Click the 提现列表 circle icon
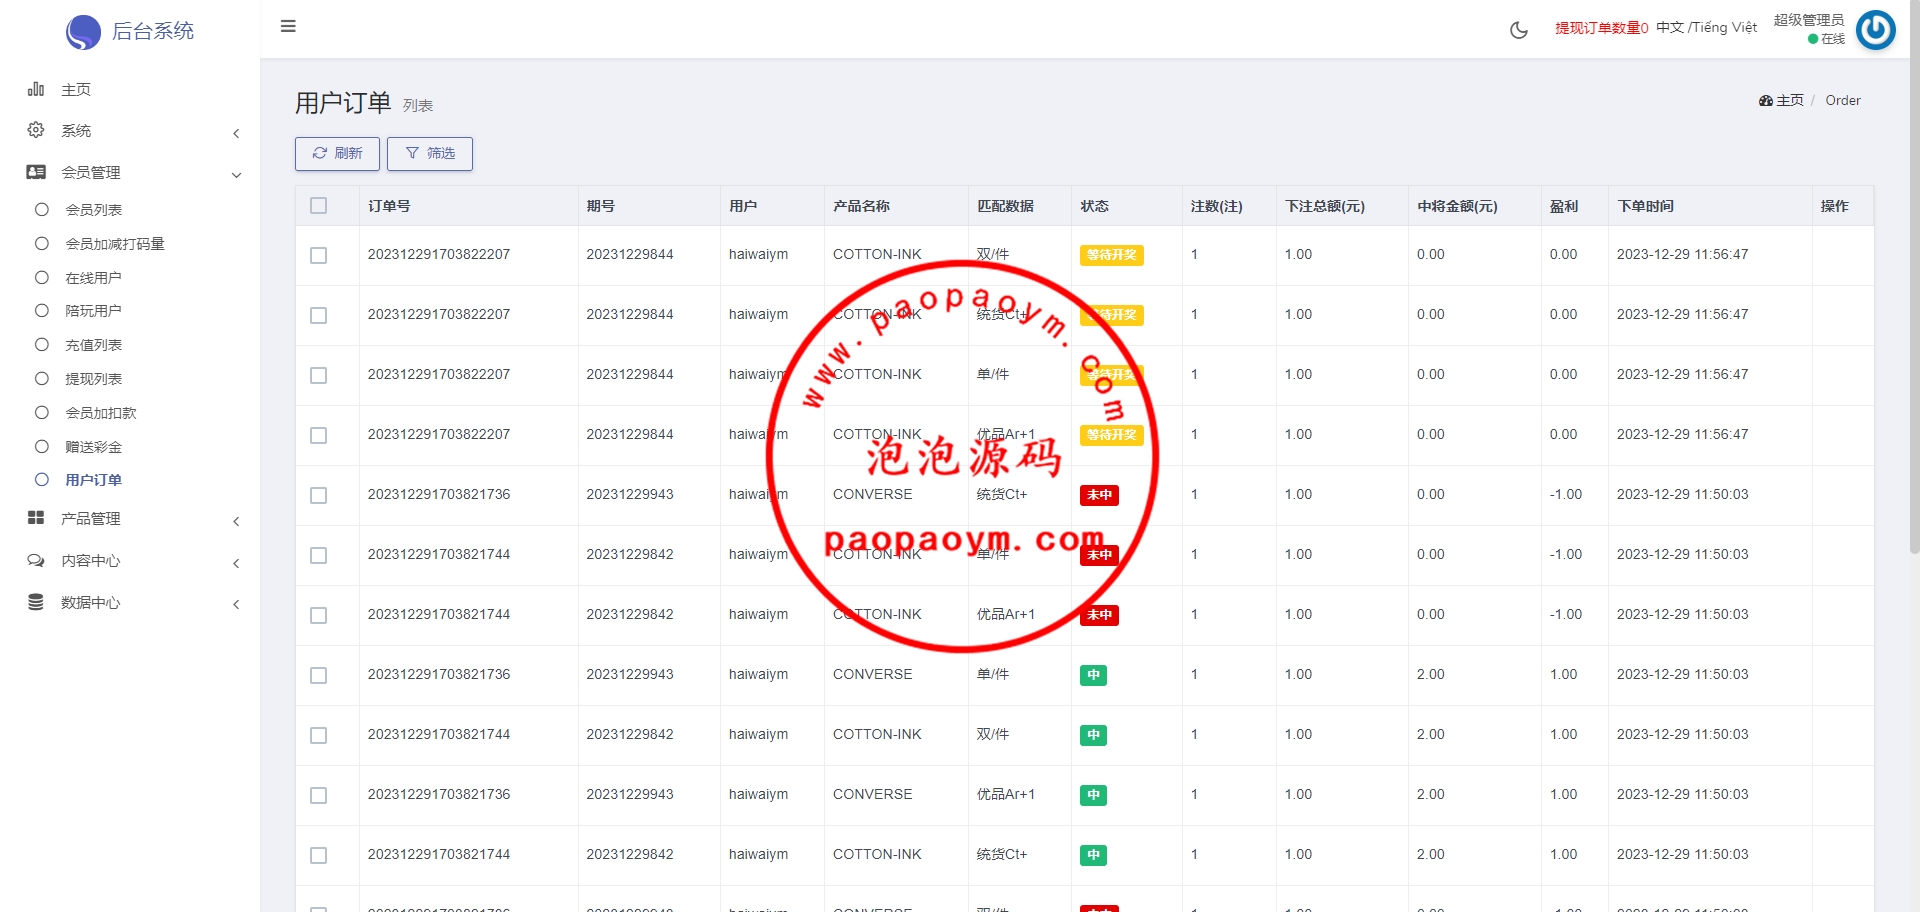The height and width of the screenshot is (912, 1920). (x=42, y=378)
